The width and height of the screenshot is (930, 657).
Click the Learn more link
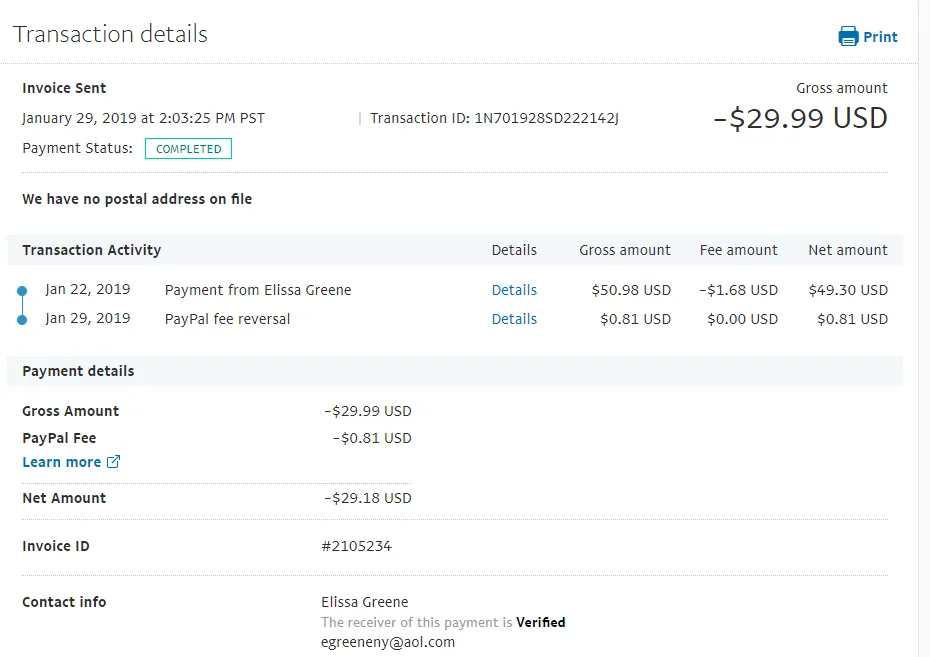[x=62, y=462]
